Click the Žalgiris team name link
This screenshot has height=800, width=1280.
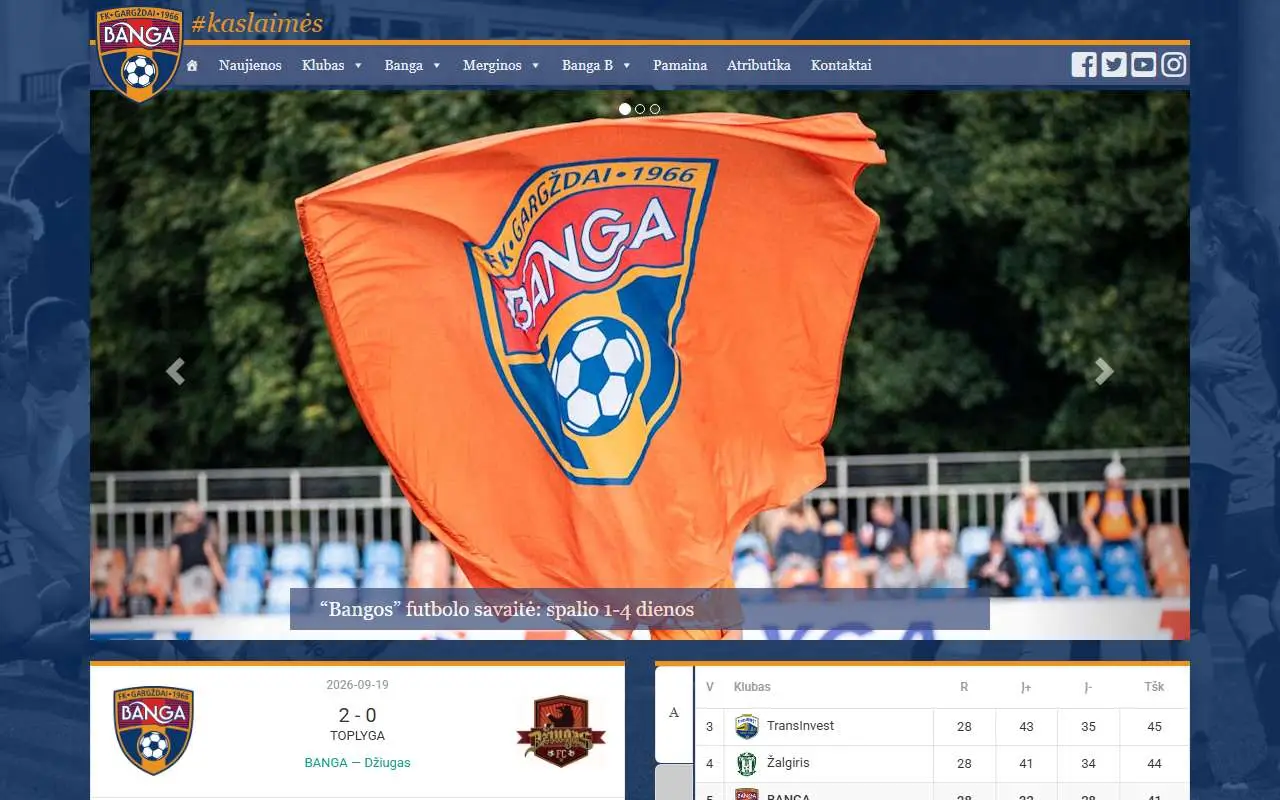point(788,763)
